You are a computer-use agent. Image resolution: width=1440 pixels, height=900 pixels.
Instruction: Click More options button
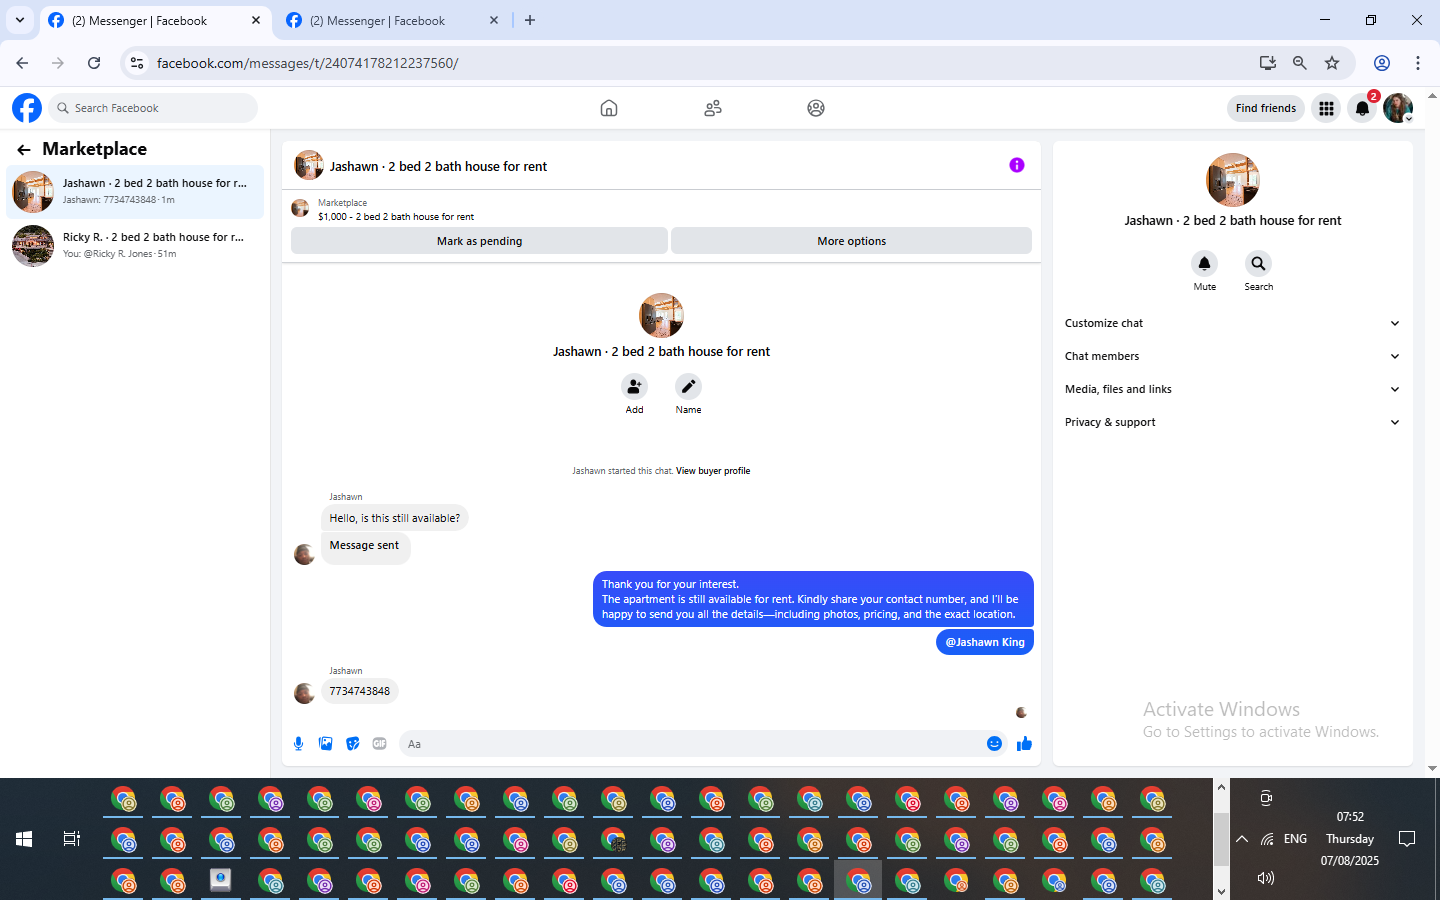click(x=851, y=241)
